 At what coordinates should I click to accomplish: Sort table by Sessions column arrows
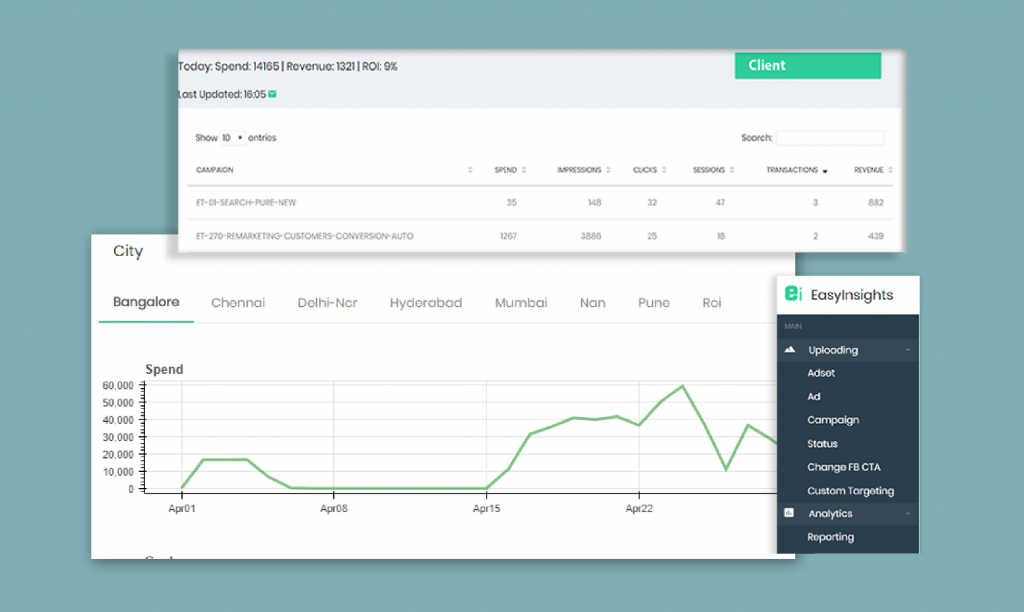pos(732,170)
